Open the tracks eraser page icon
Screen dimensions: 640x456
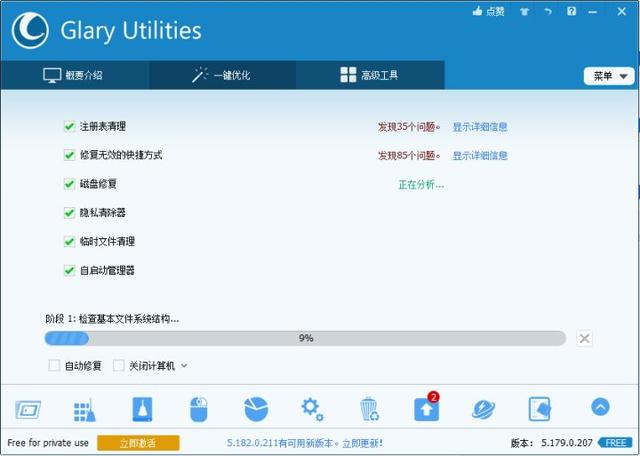coord(540,409)
